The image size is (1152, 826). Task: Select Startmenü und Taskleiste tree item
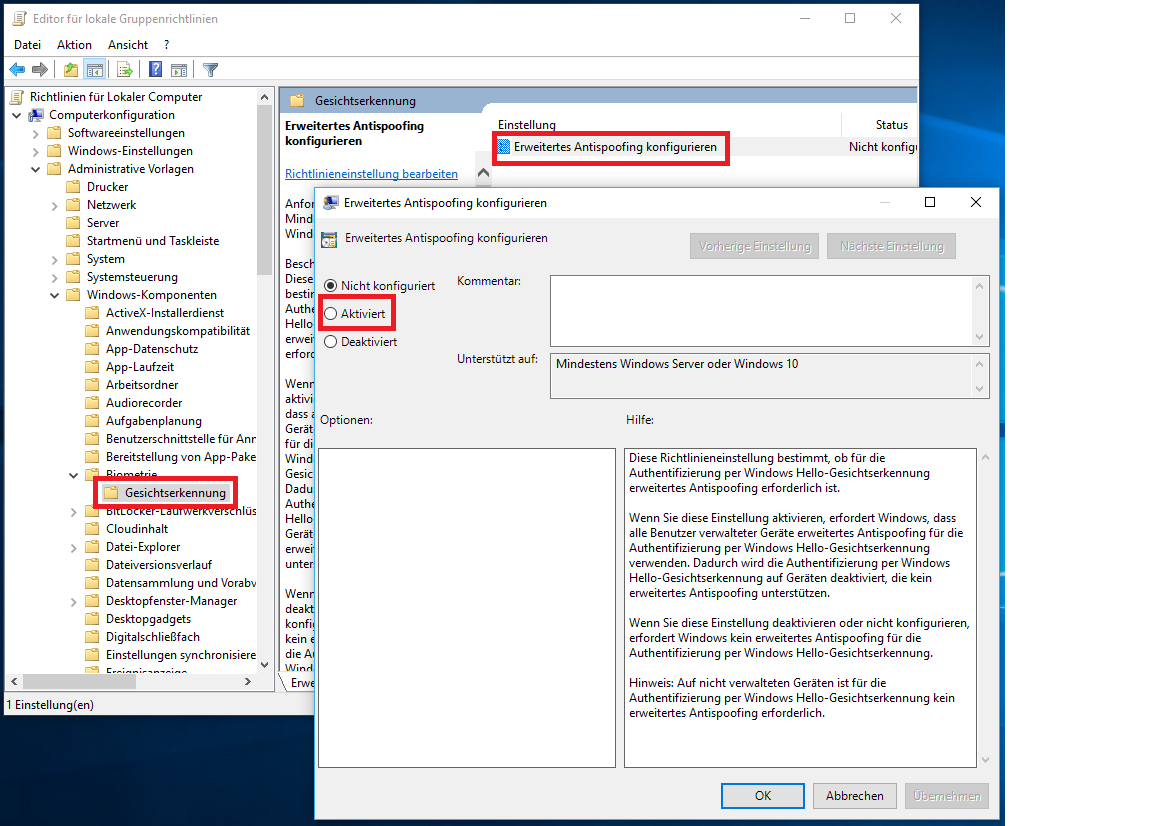pos(153,241)
